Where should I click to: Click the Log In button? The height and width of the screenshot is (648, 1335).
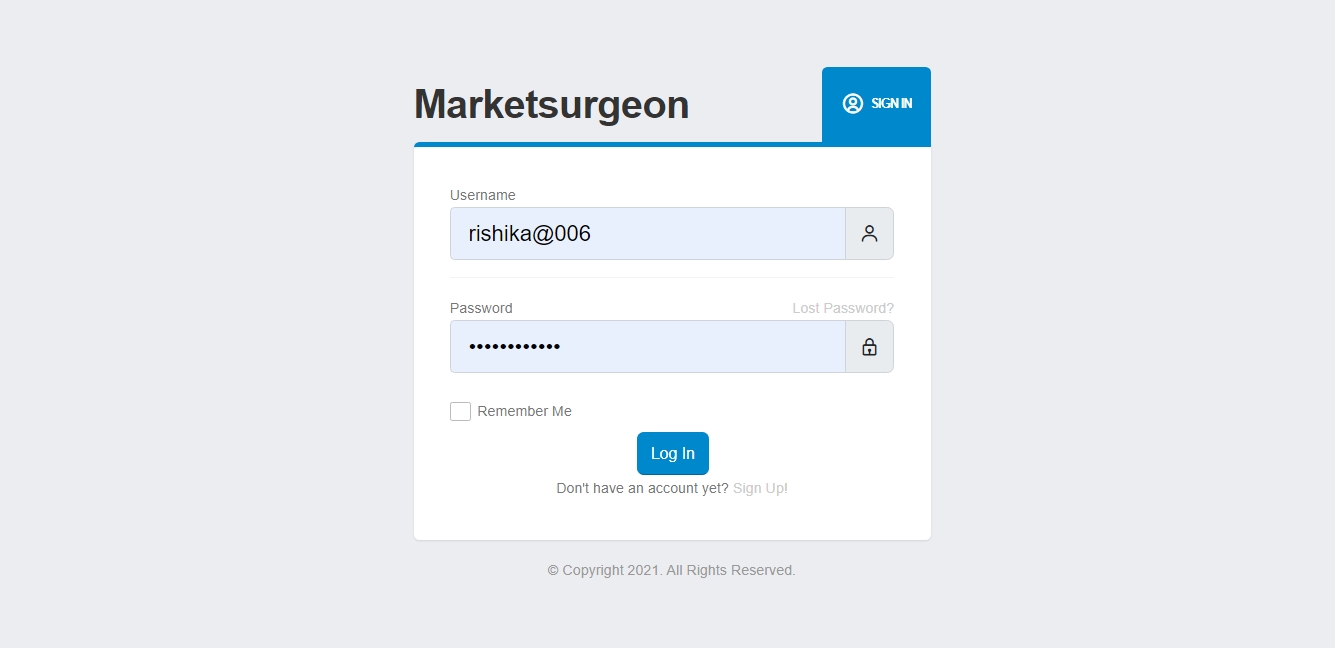coord(673,453)
